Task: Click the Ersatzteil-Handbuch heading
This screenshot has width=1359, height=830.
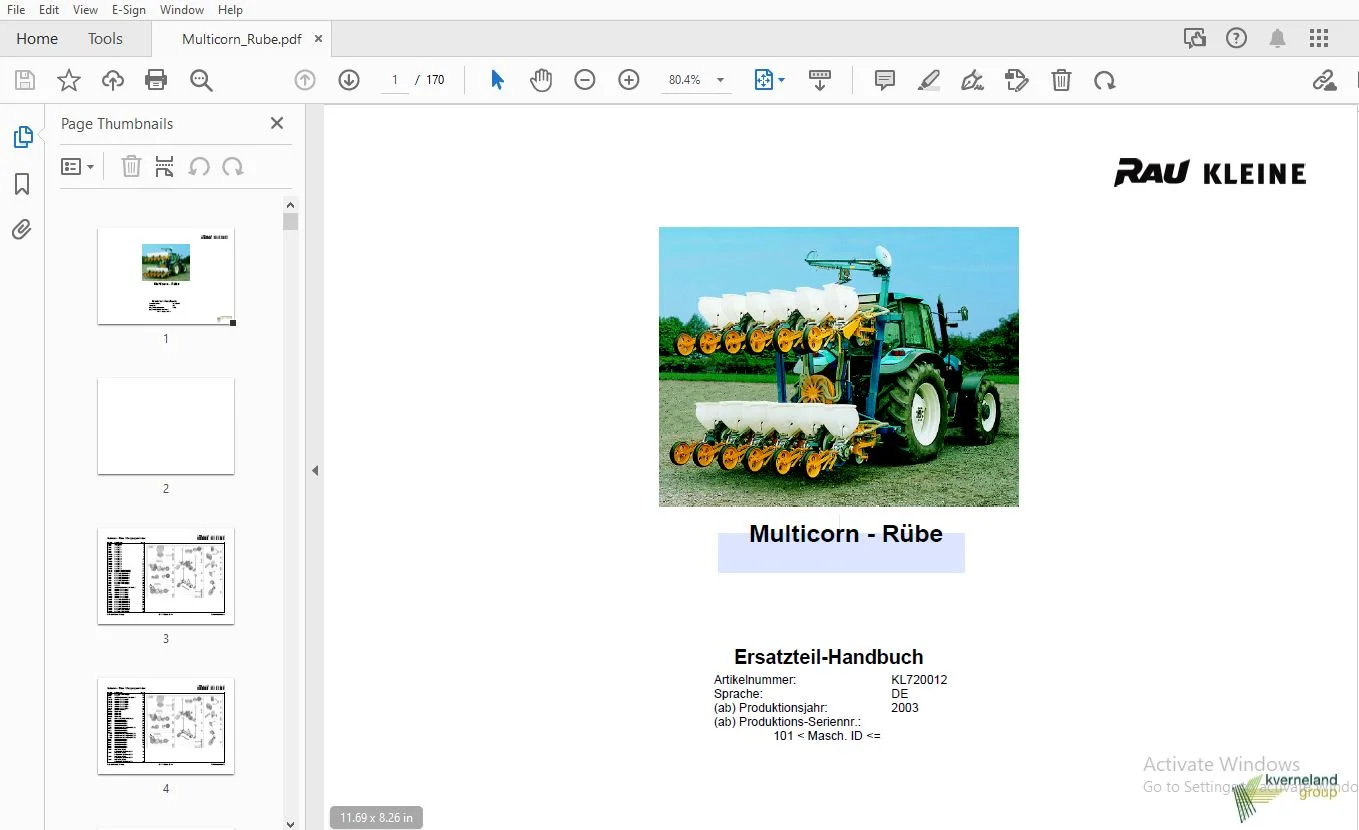Action: point(829,657)
